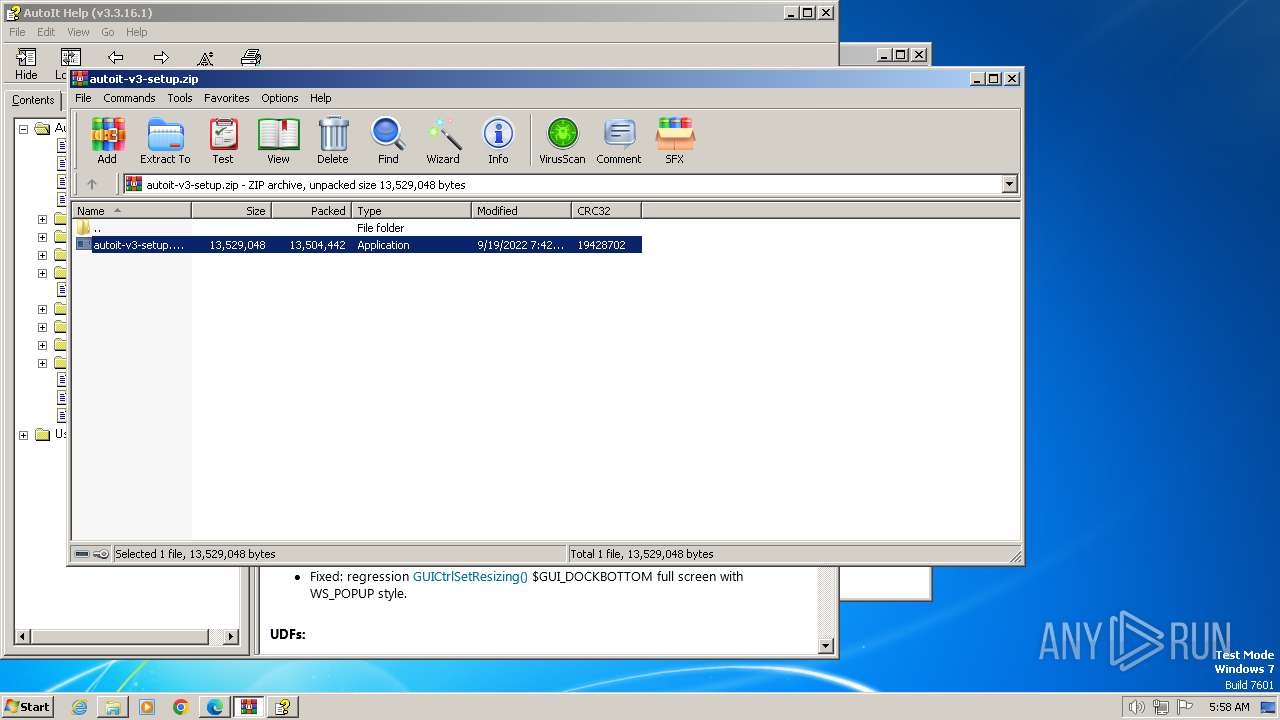Click the volume speaker tray icon

click(1136, 707)
